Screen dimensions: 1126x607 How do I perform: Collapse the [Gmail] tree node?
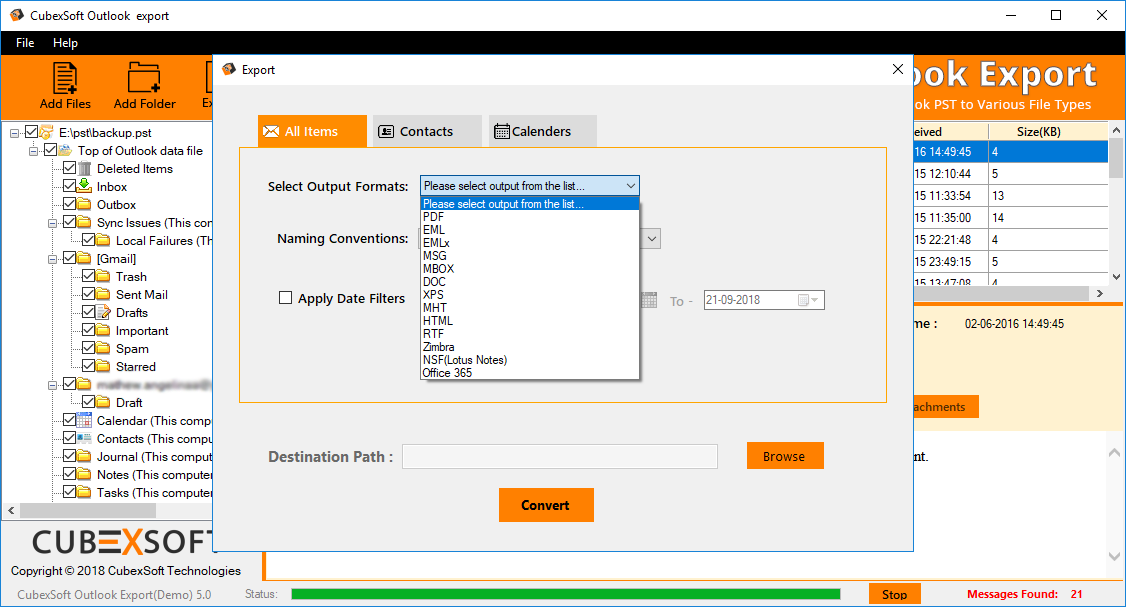(x=52, y=258)
